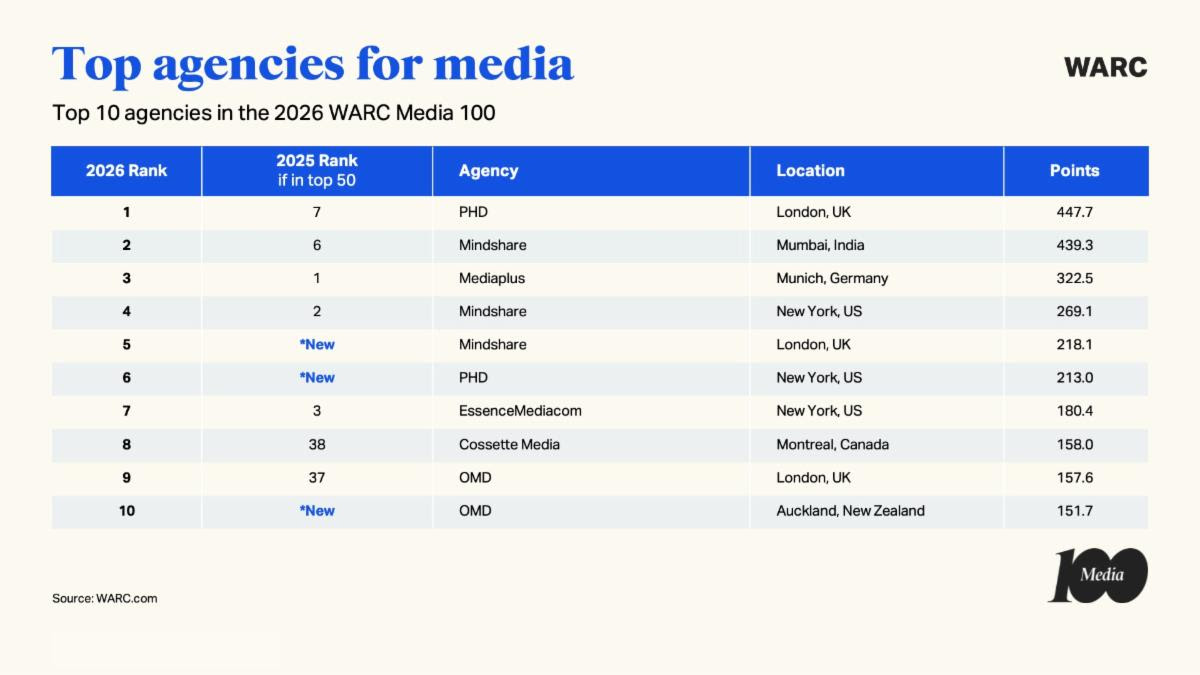Click the 2026 Rank column header
The width and height of the screenshot is (1200, 675).
point(125,170)
